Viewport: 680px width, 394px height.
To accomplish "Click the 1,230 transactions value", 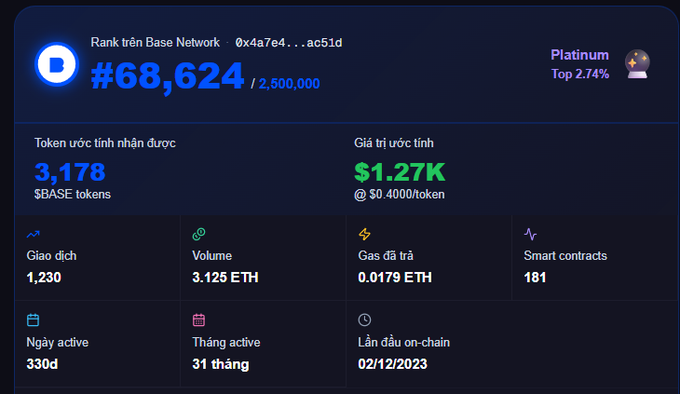I will (x=44, y=277).
